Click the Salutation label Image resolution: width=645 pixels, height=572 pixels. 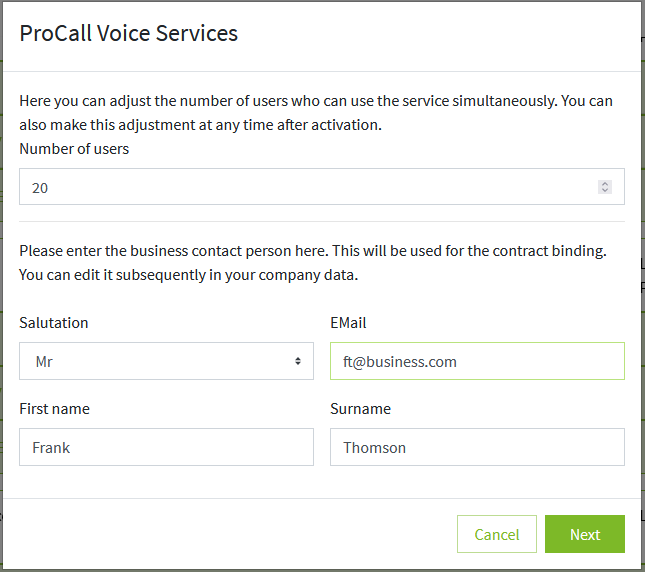(x=54, y=323)
